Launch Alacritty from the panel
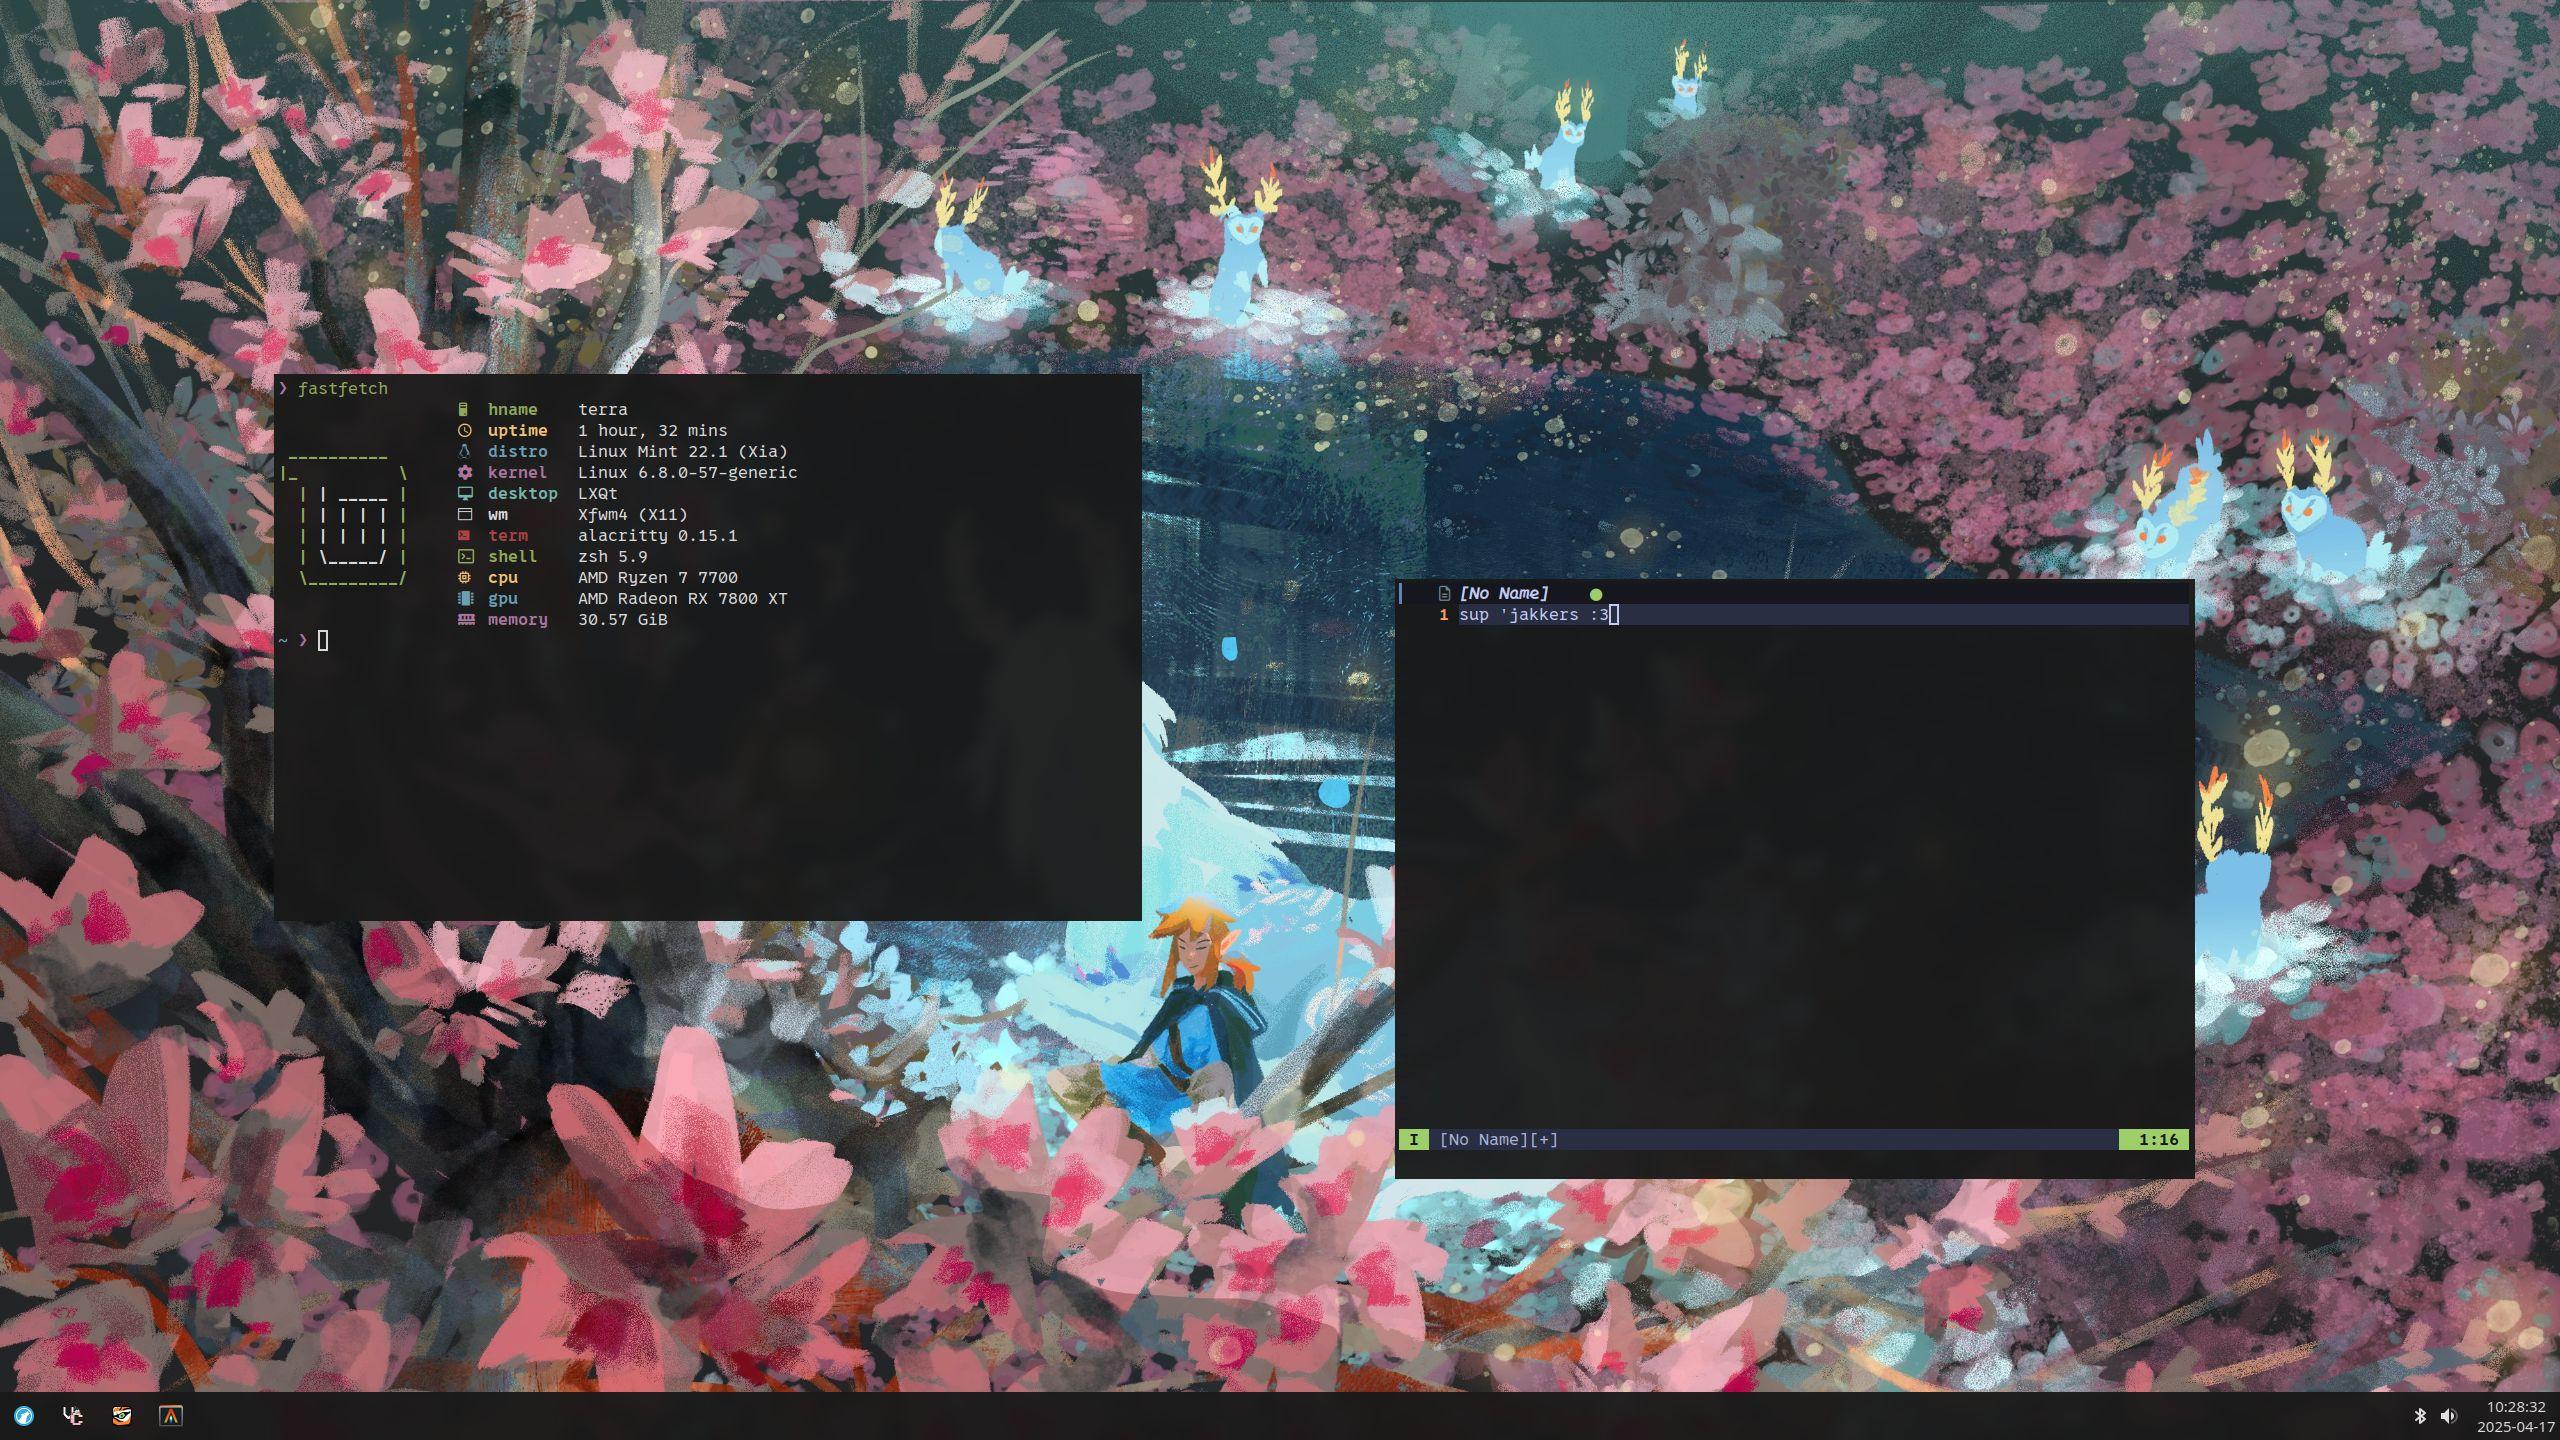This screenshot has height=1440, width=2560. pos(171,1415)
